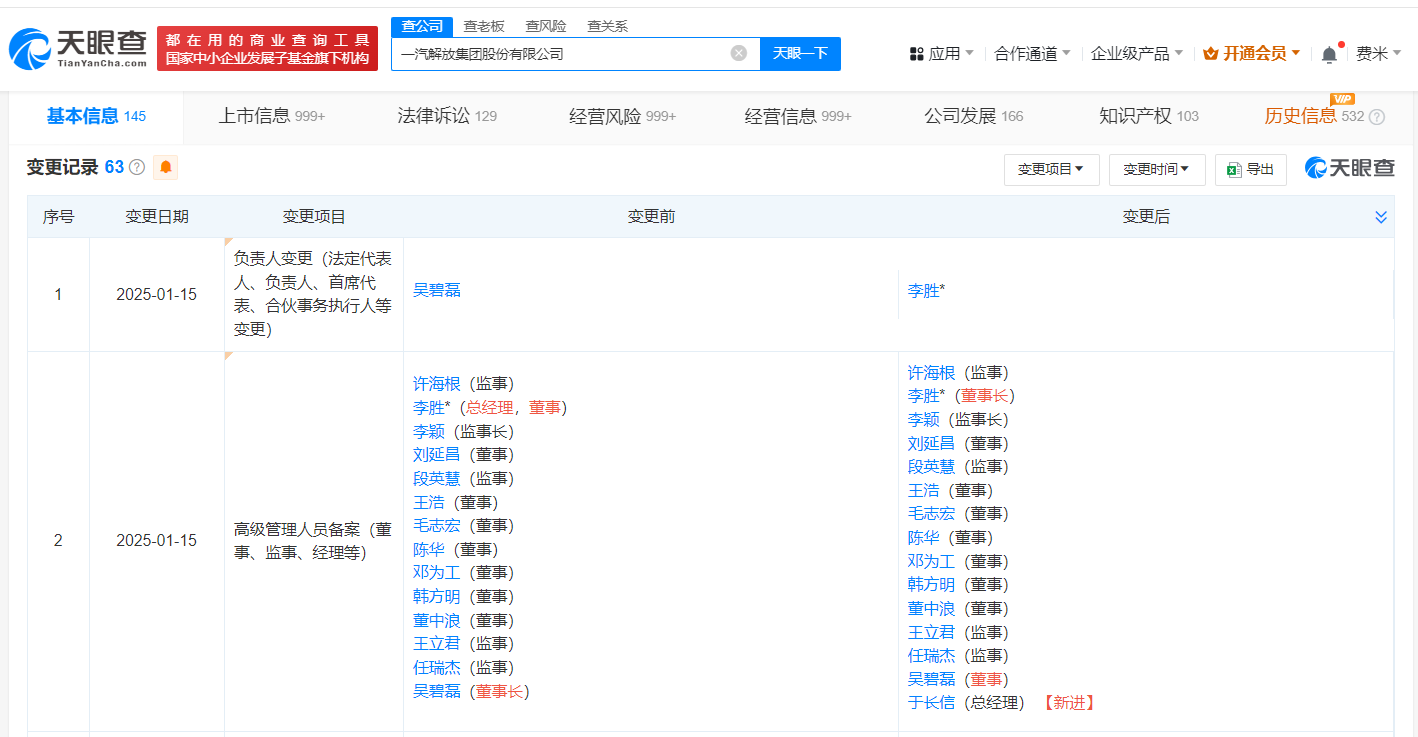The width and height of the screenshot is (1418, 737).
Task: Switch to 查公司 search tab
Action: tap(421, 26)
